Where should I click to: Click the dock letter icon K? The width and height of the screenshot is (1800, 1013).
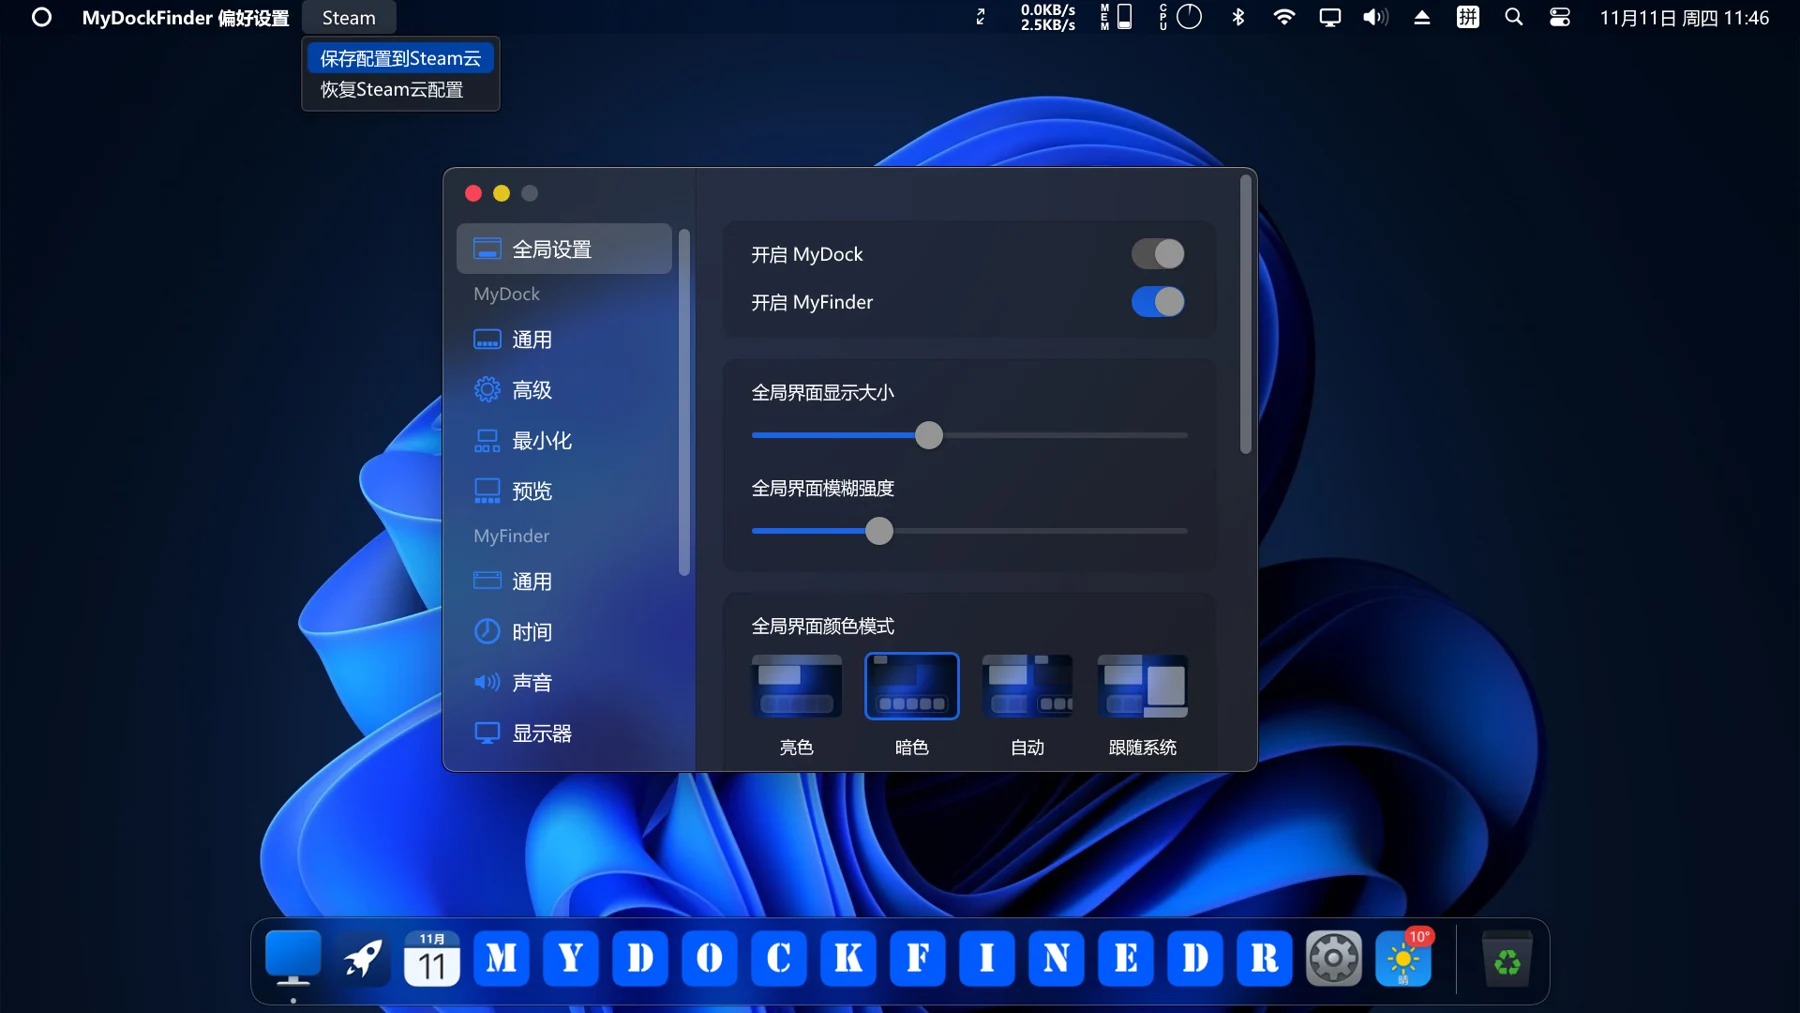[848, 959]
